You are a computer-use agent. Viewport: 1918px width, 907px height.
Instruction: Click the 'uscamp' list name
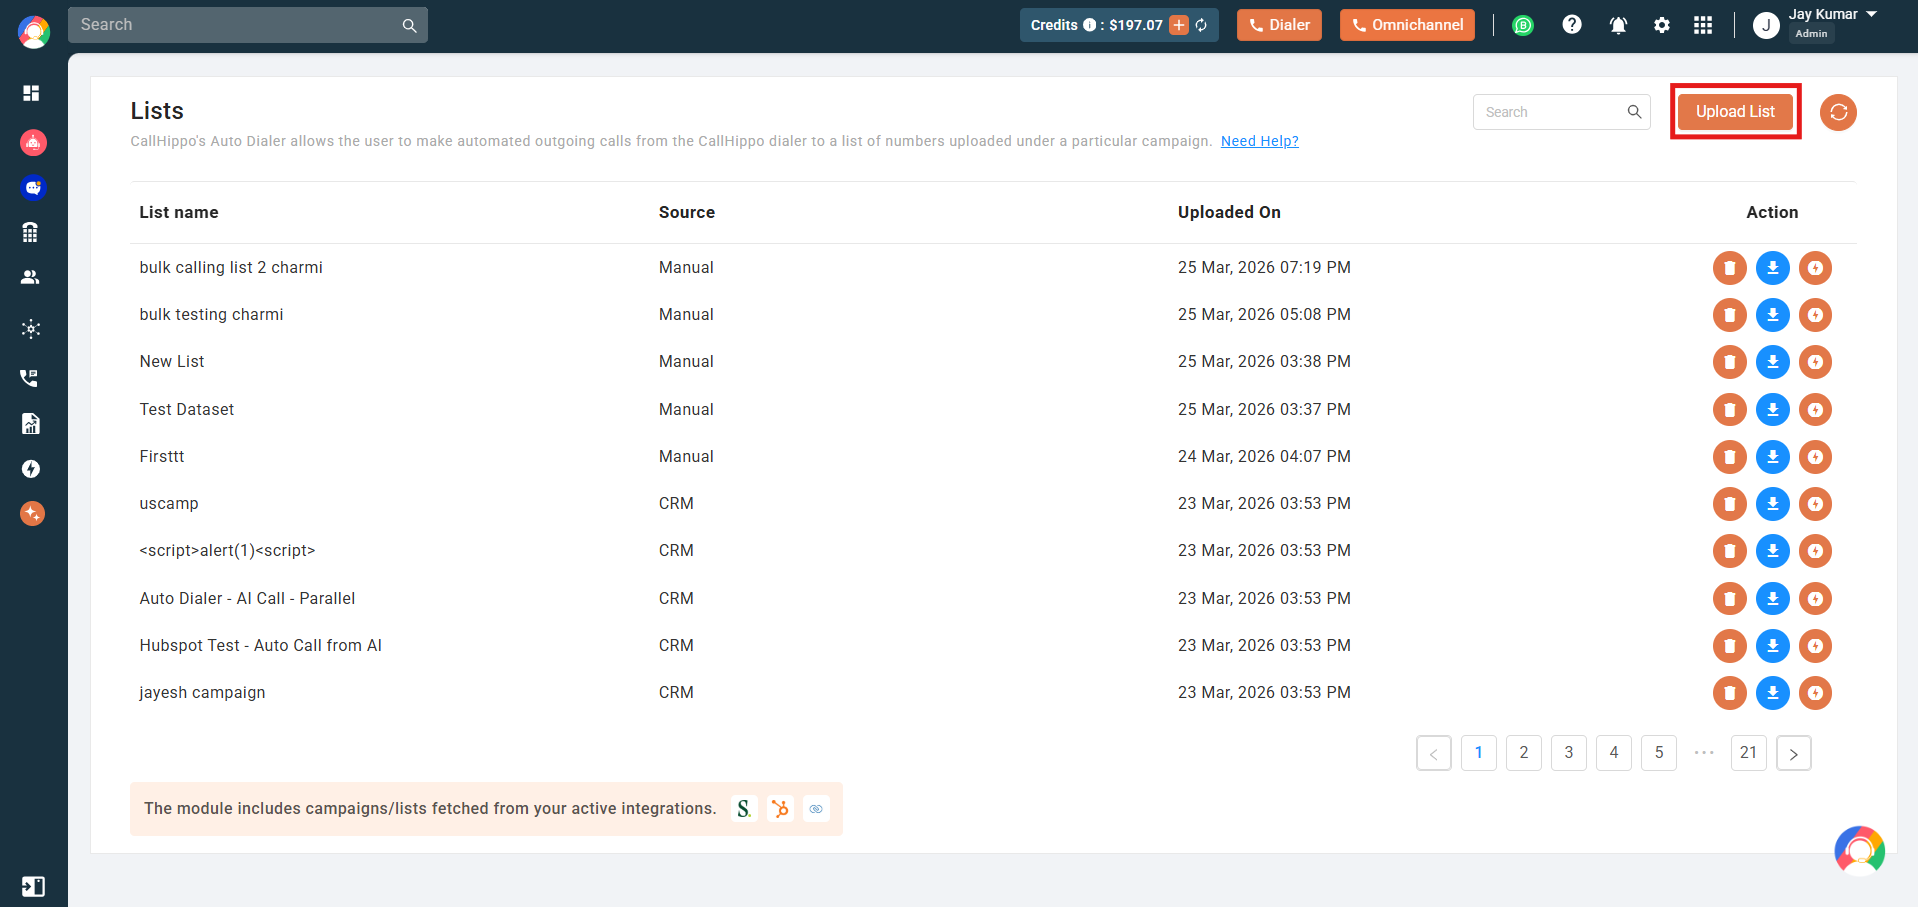[x=169, y=504]
